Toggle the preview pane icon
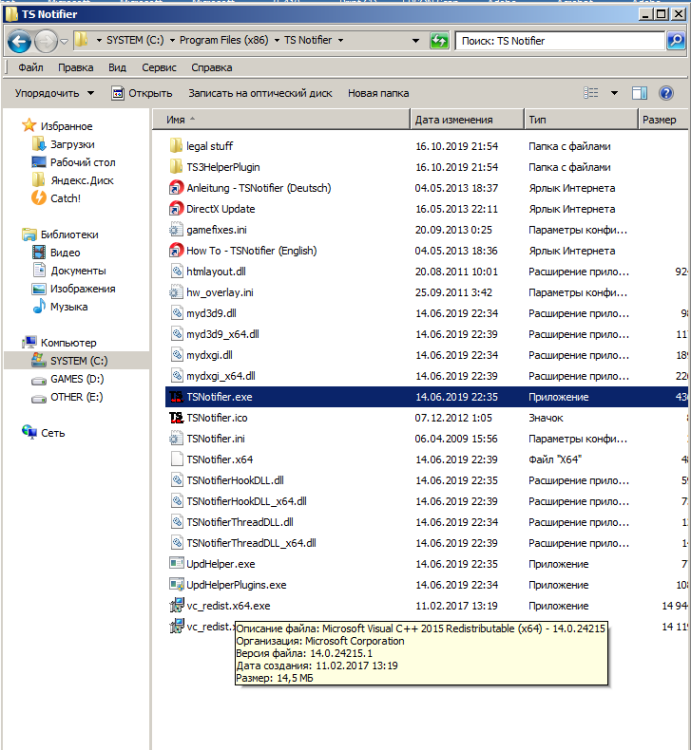 [639, 93]
